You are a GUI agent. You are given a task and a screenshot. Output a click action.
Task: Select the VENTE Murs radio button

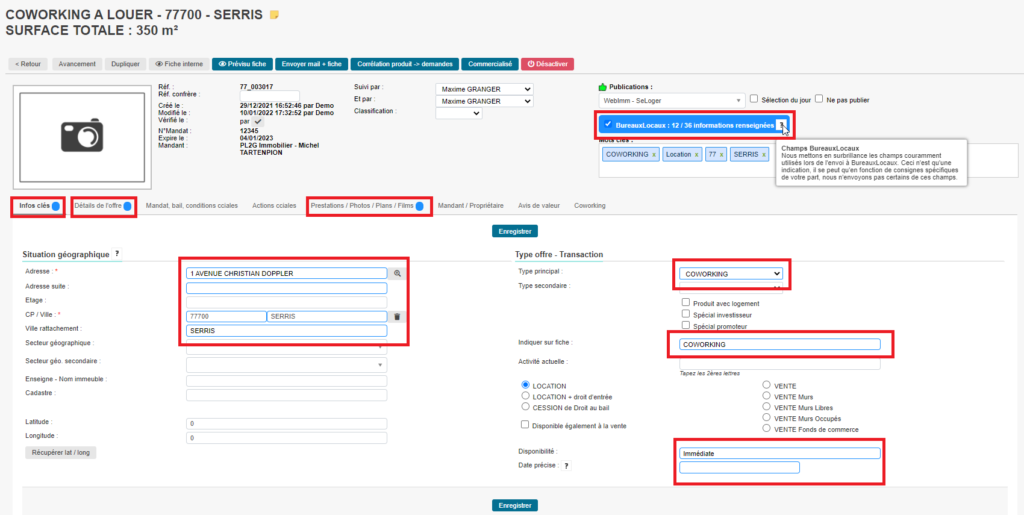click(766, 395)
